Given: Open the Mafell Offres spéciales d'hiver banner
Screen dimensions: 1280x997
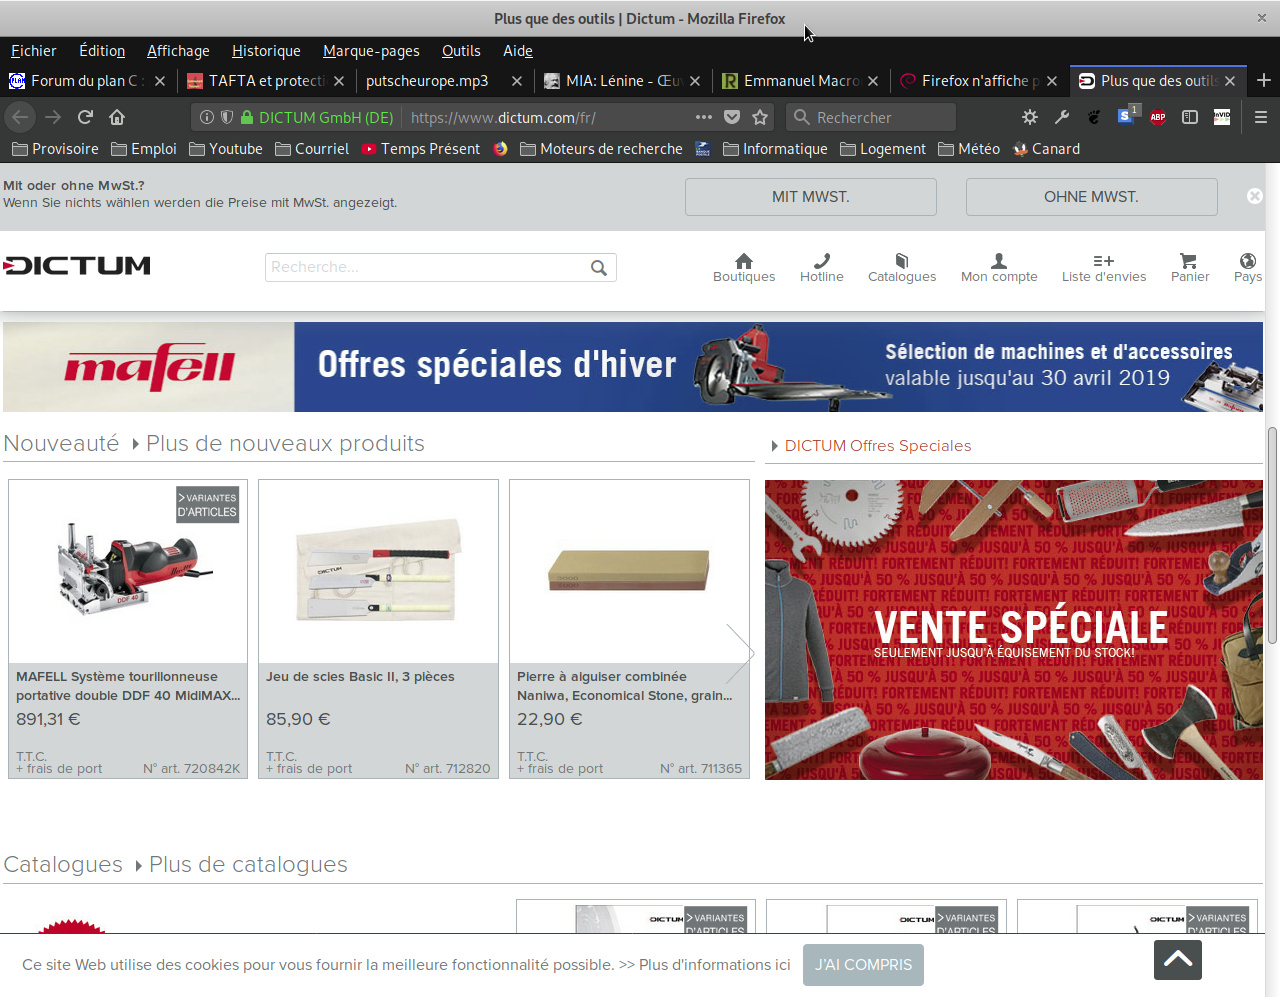Looking at the screenshot, I should pyautogui.click(x=633, y=367).
